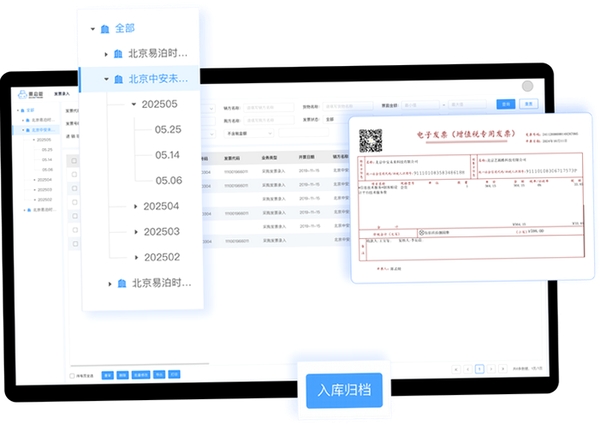The height and width of the screenshot is (424, 600).
Task: Jump to the last page in pagination
Action: (503, 368)
